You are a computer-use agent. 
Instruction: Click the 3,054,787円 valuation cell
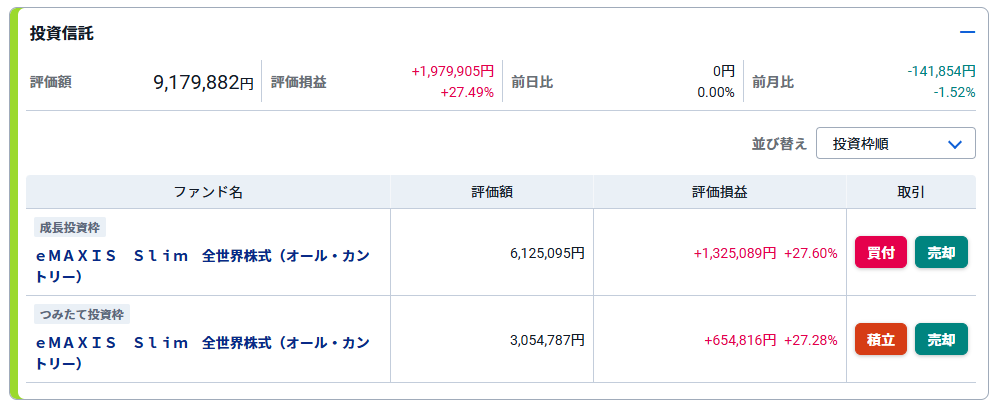[x=546, y=340]
